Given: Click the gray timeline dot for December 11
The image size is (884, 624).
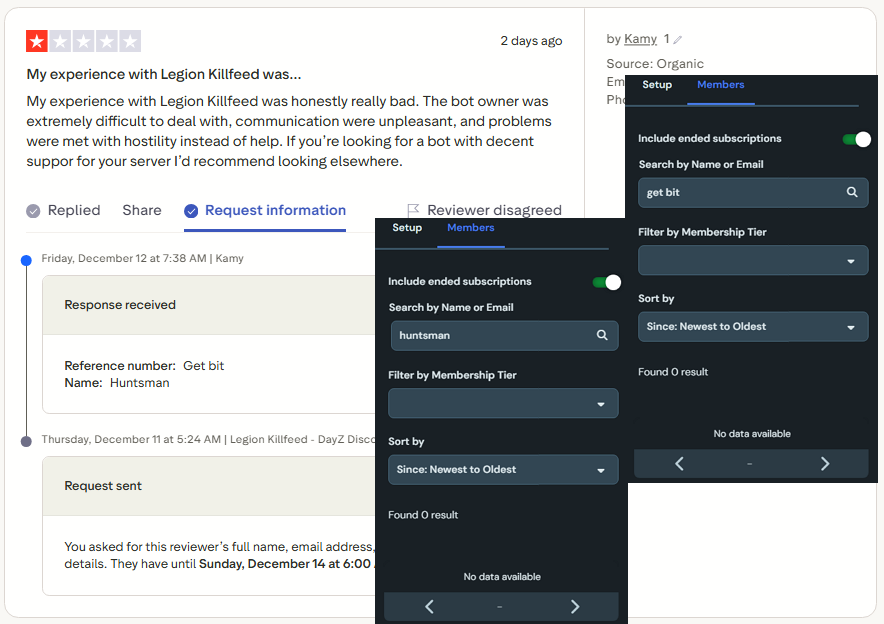Looking at the screenshot, I should tap(26, 441).
